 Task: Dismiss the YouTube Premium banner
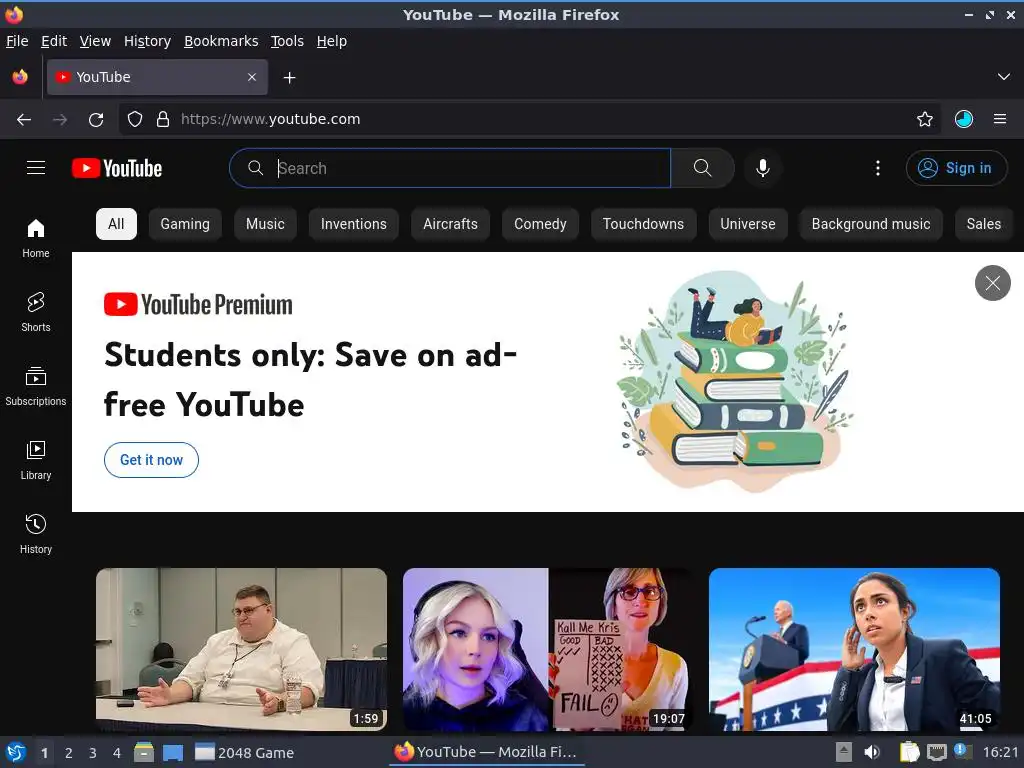tap(993, 283)
